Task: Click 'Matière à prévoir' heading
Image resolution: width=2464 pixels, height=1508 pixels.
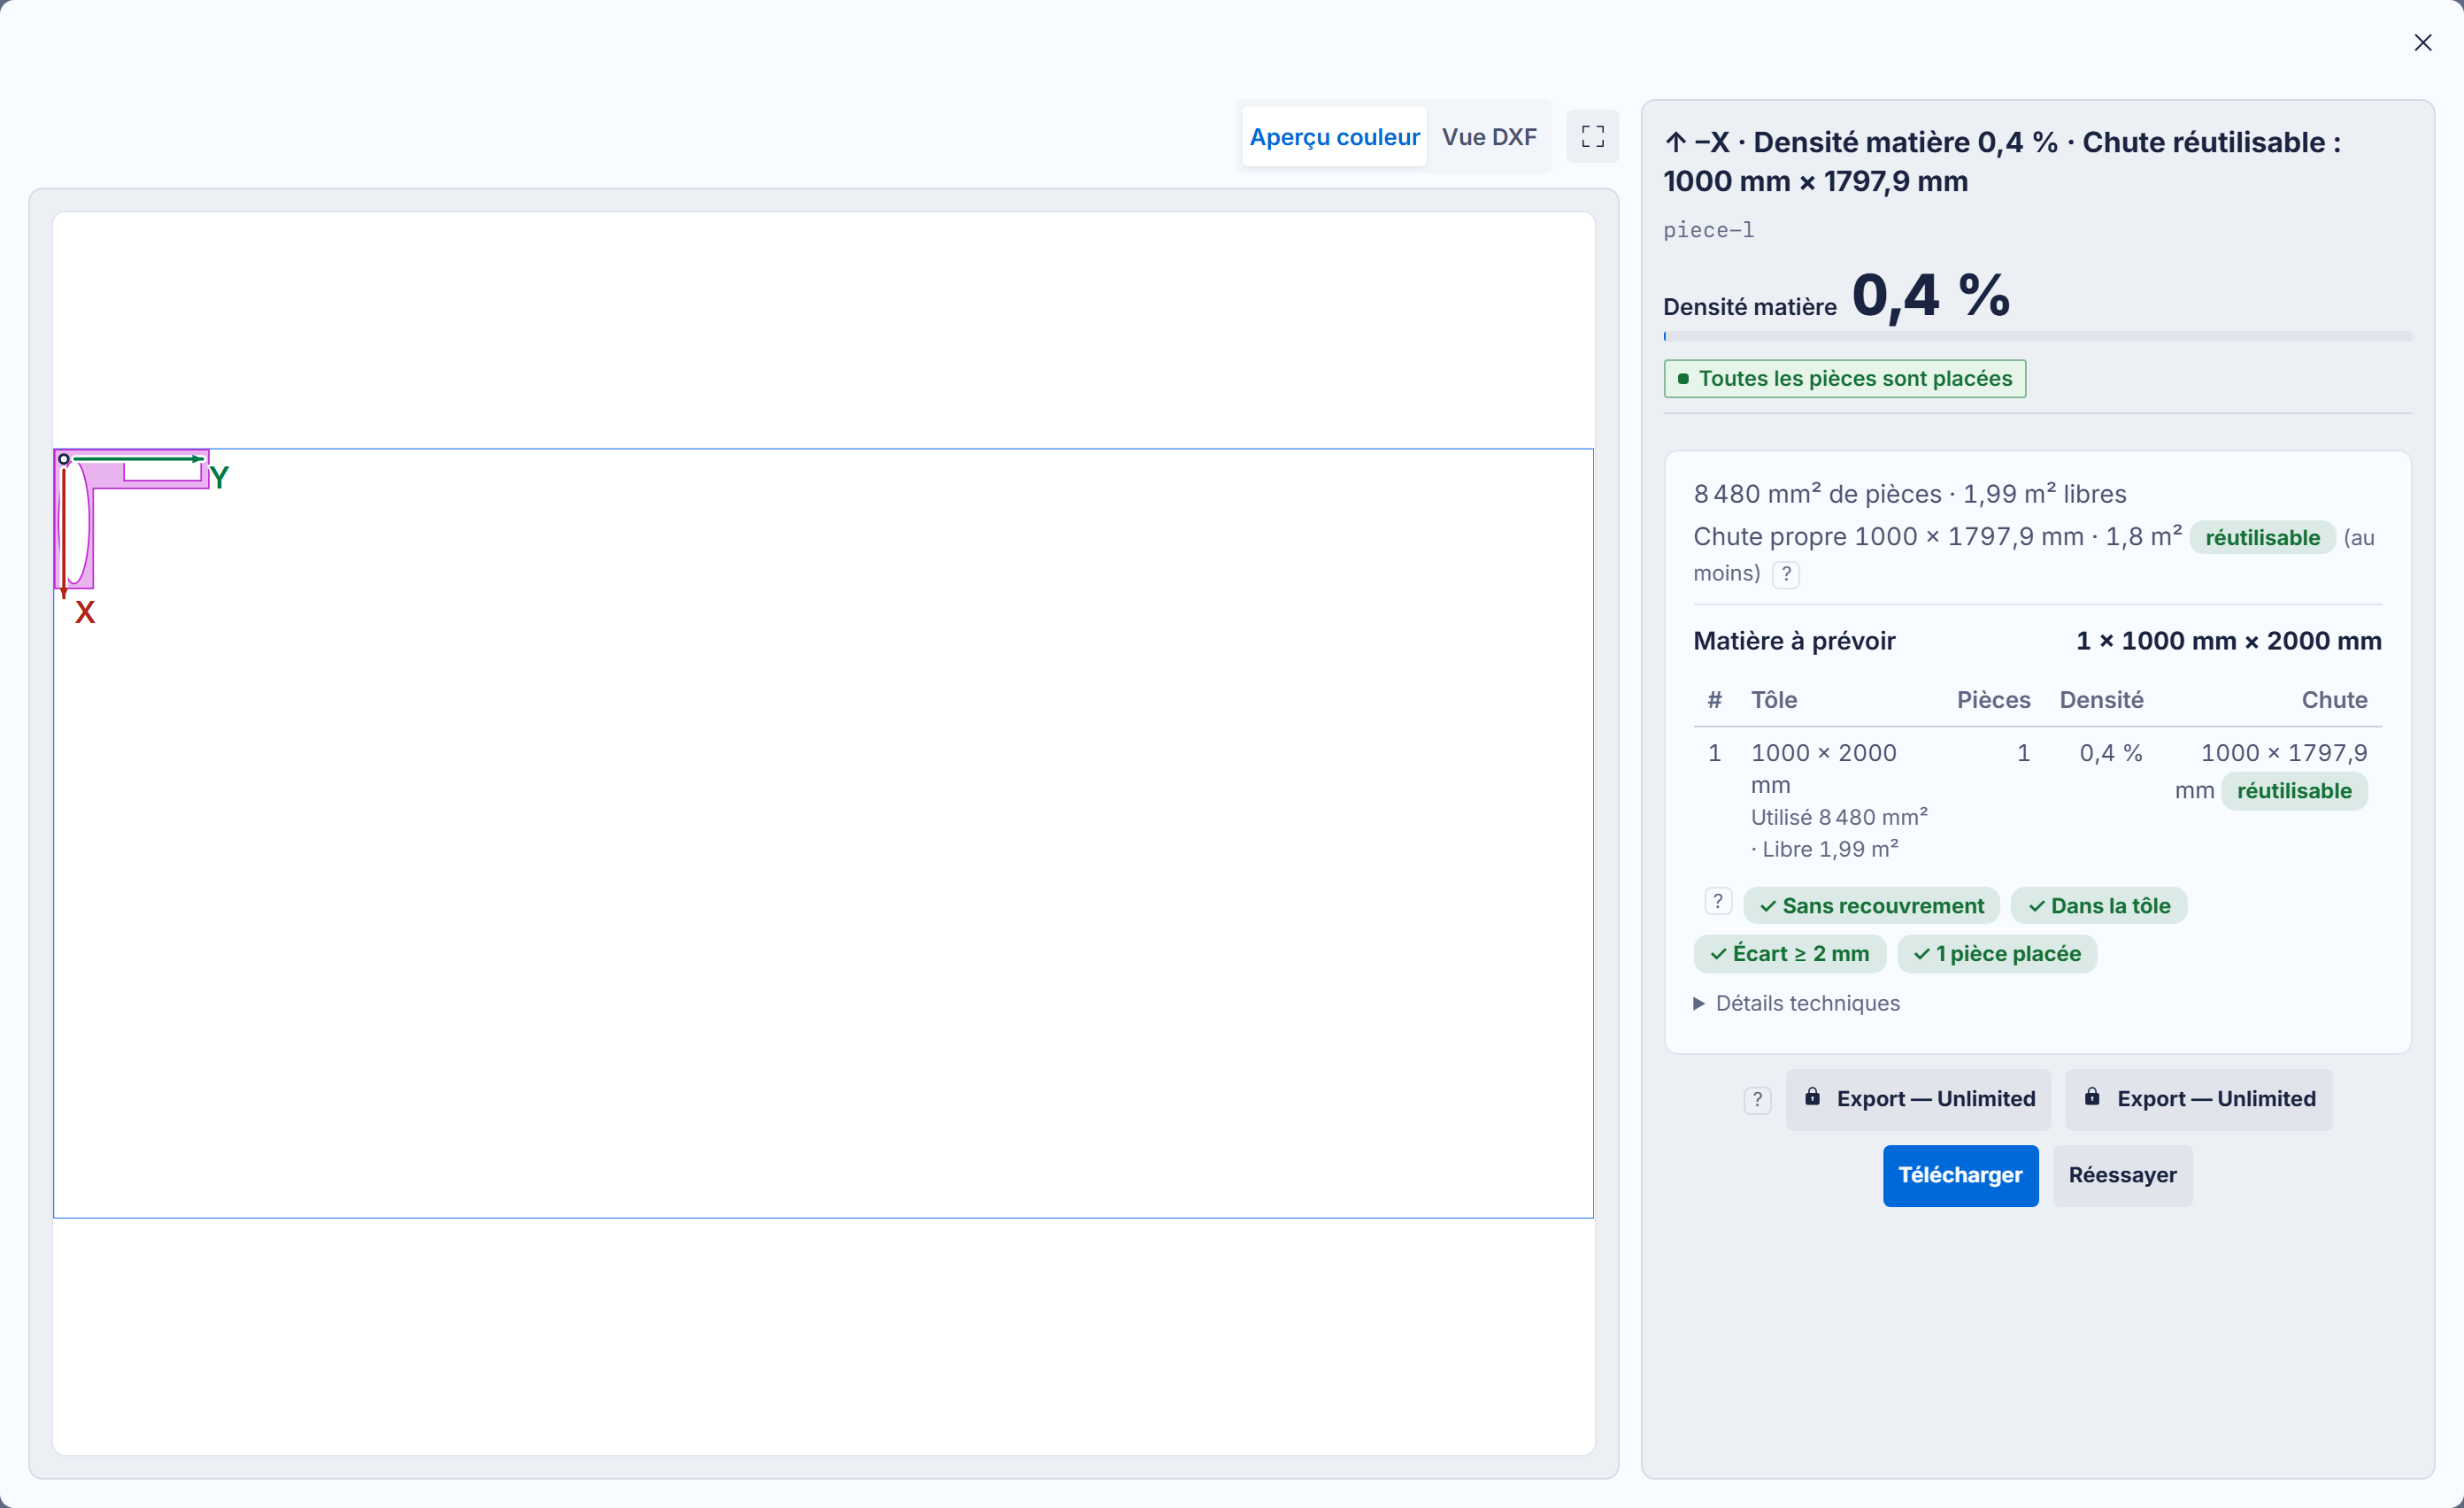Action: tap(1794, 641)
